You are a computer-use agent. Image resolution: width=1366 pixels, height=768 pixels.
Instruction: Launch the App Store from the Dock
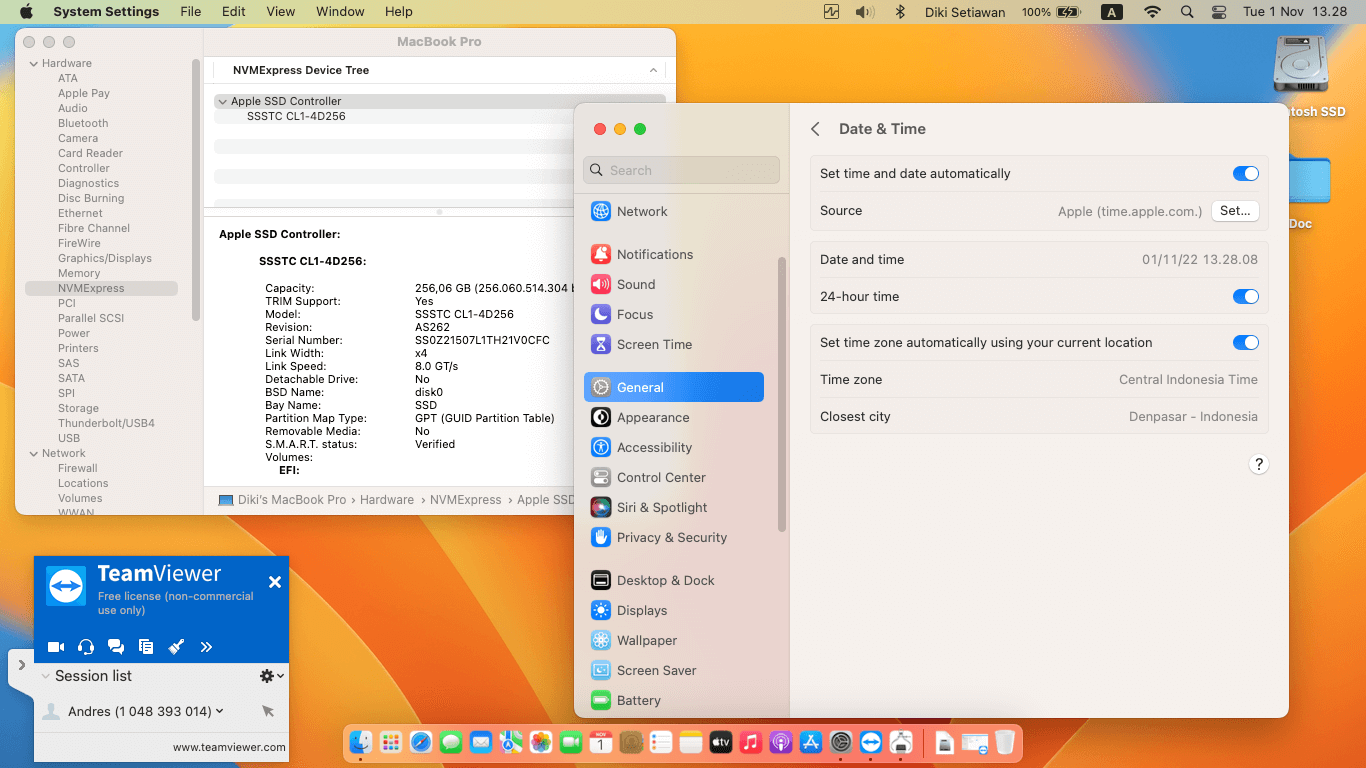pyautogui.click(x=811, y=742)
